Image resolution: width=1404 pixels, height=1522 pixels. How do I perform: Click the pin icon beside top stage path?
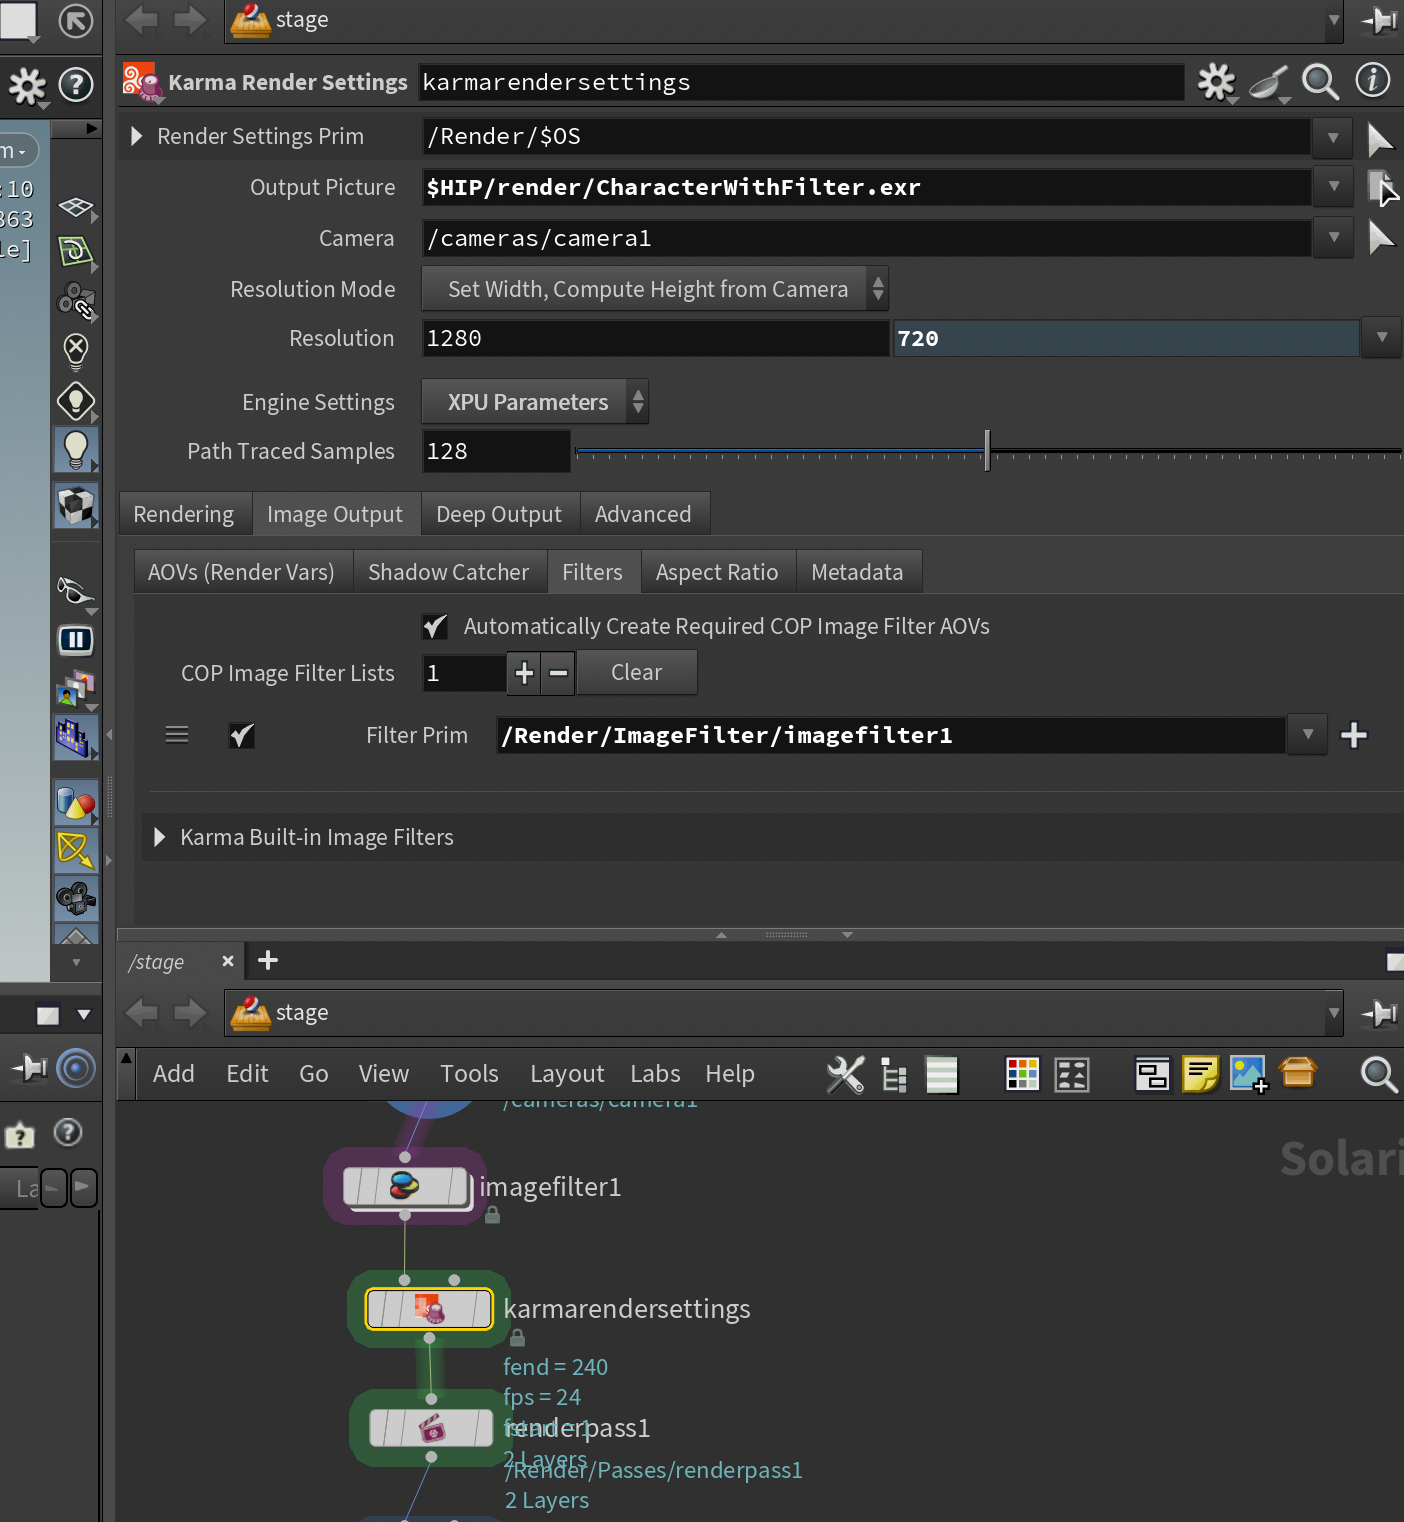click(x=1380, y=20)
